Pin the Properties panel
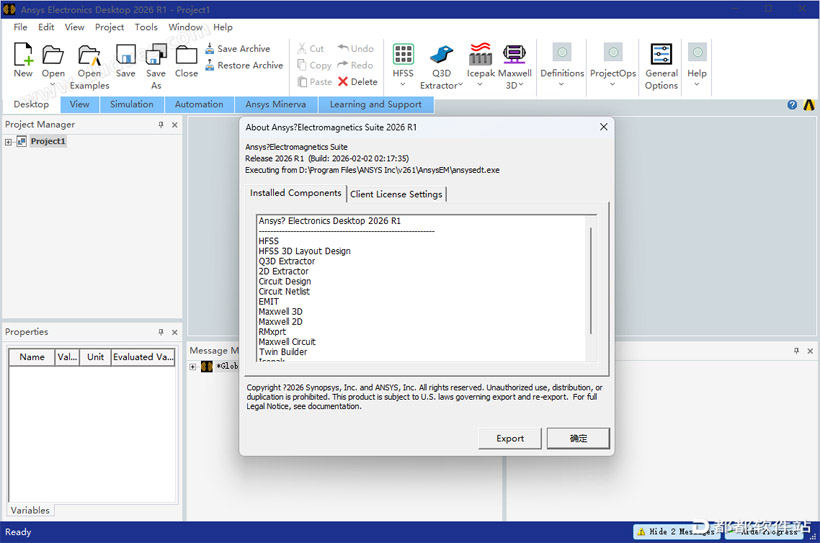This screenshot has width=820, height=543. point(161,332)
